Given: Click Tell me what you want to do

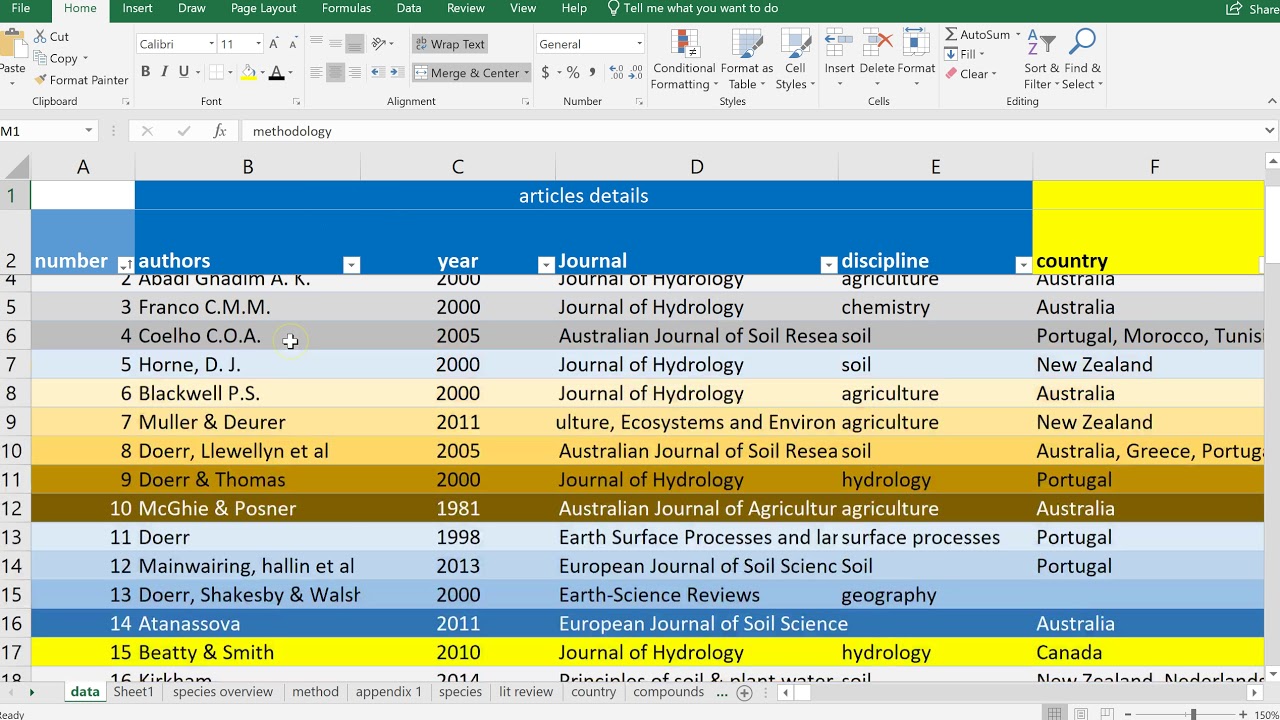Looking at the screenshot, I should click(x=693, y=8).
